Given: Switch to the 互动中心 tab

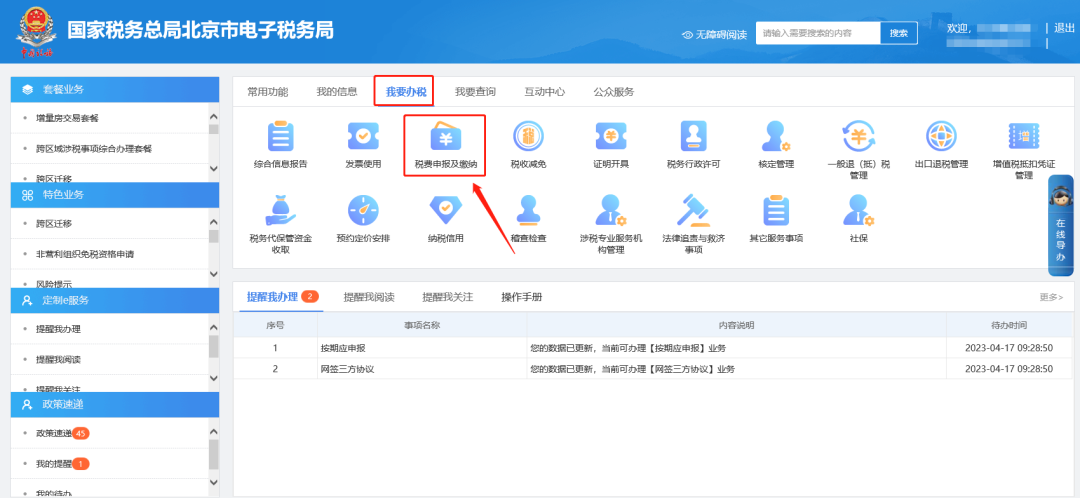Looking at the screenshot, I should 545,92.
